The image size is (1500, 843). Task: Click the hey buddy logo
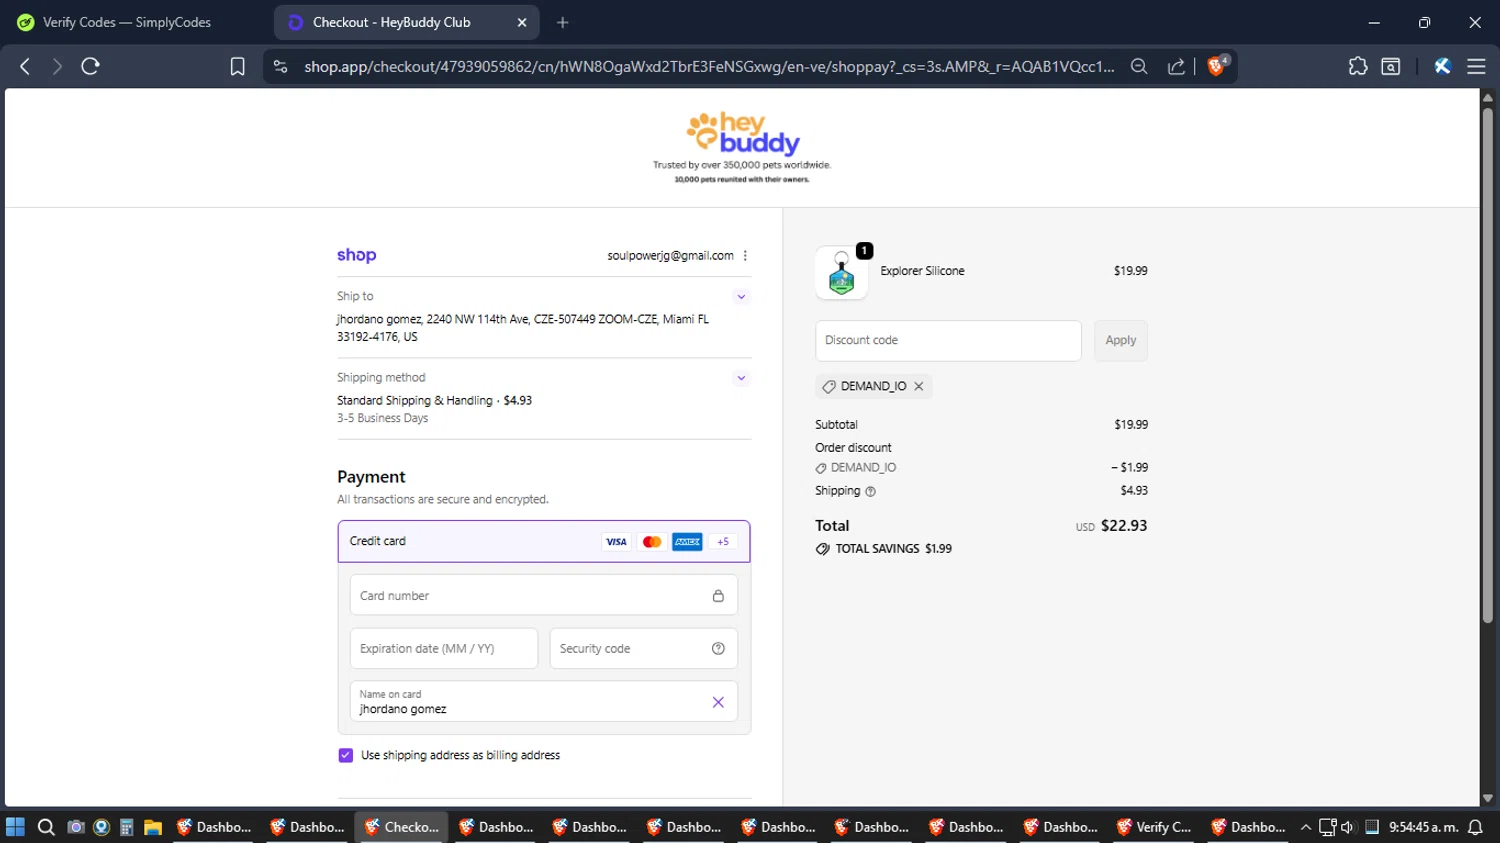[742, 134]
